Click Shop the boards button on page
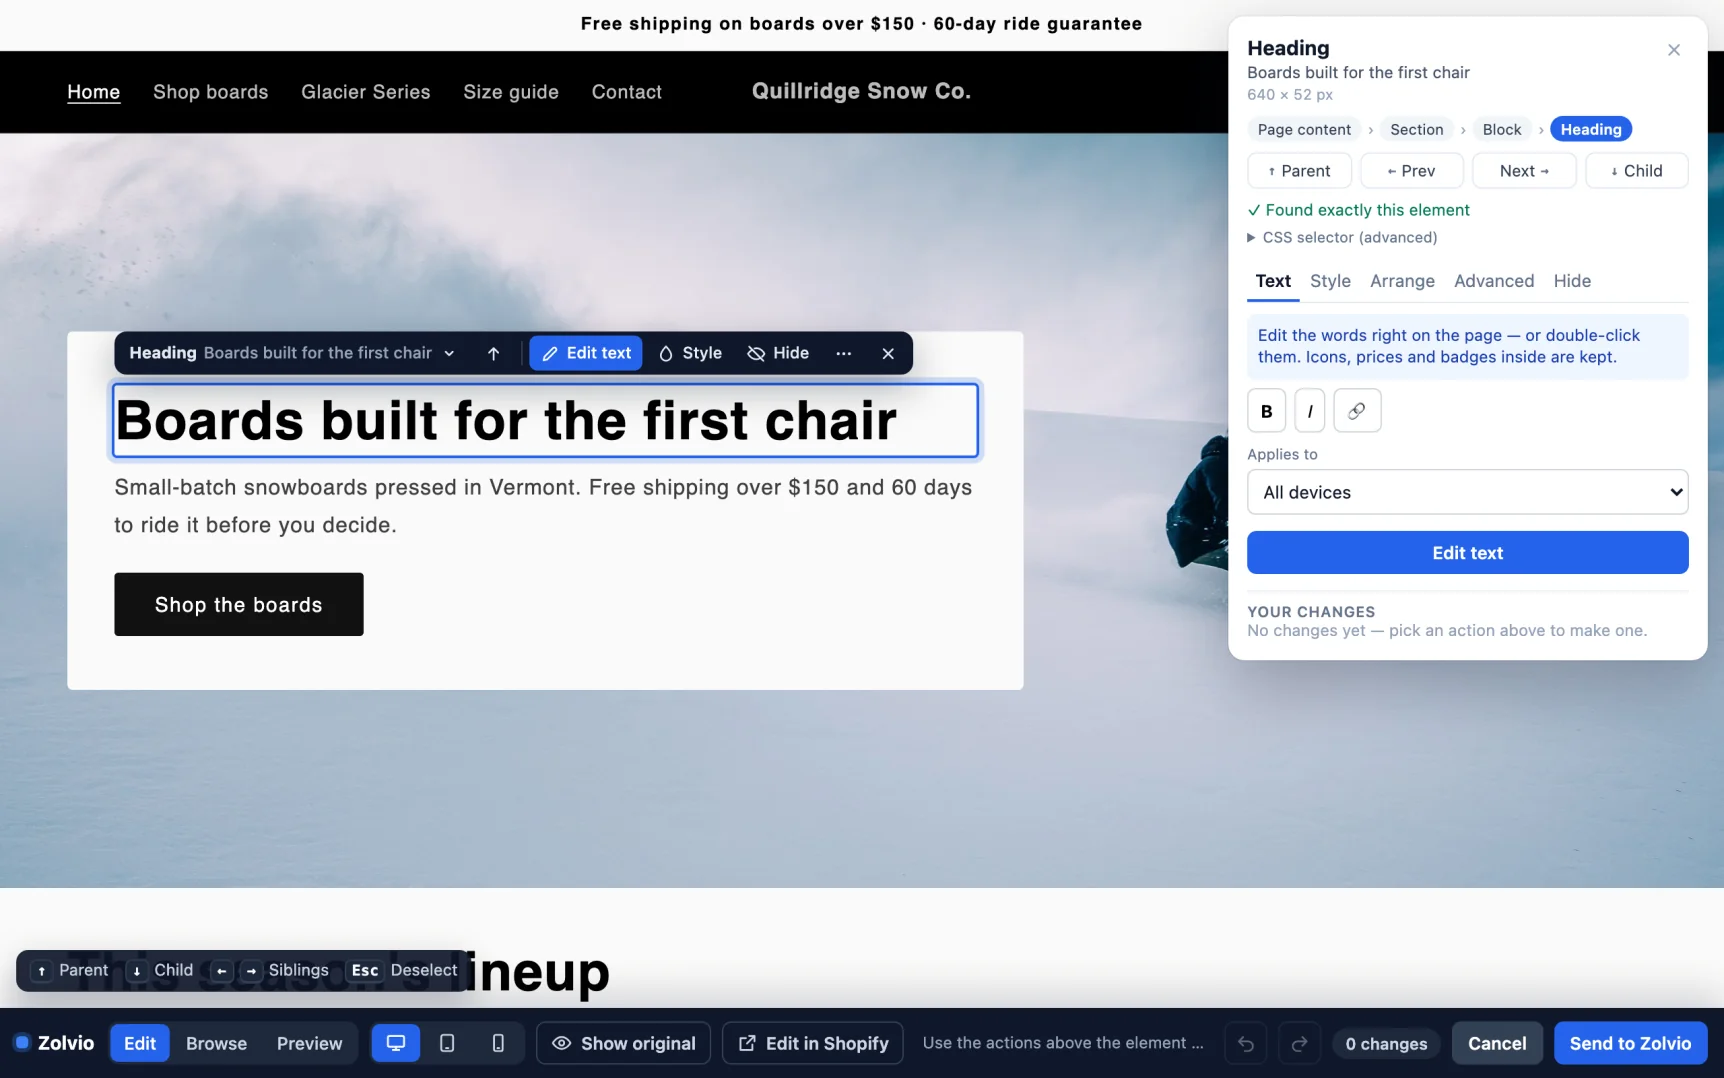 [238, 604]
